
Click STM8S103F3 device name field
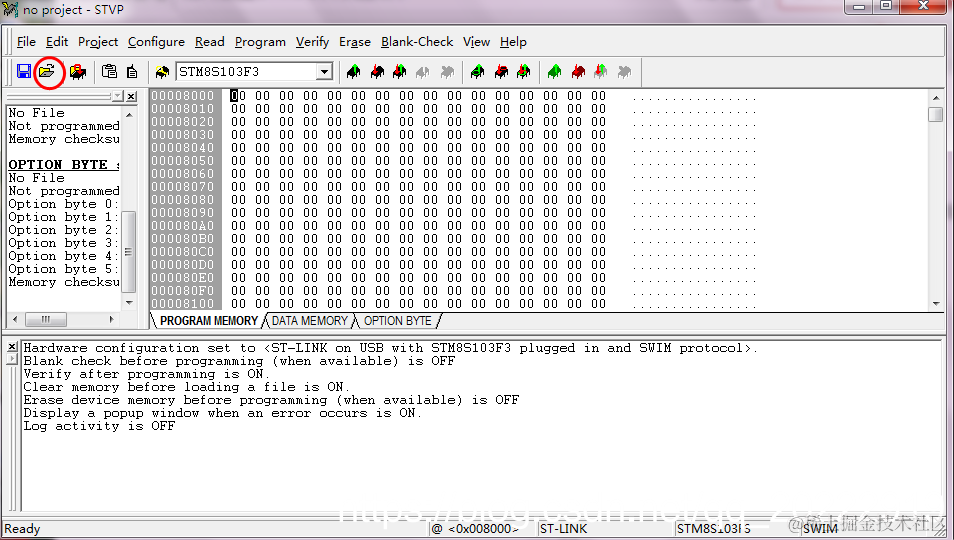pyautogui.click(x=246, y=72)
